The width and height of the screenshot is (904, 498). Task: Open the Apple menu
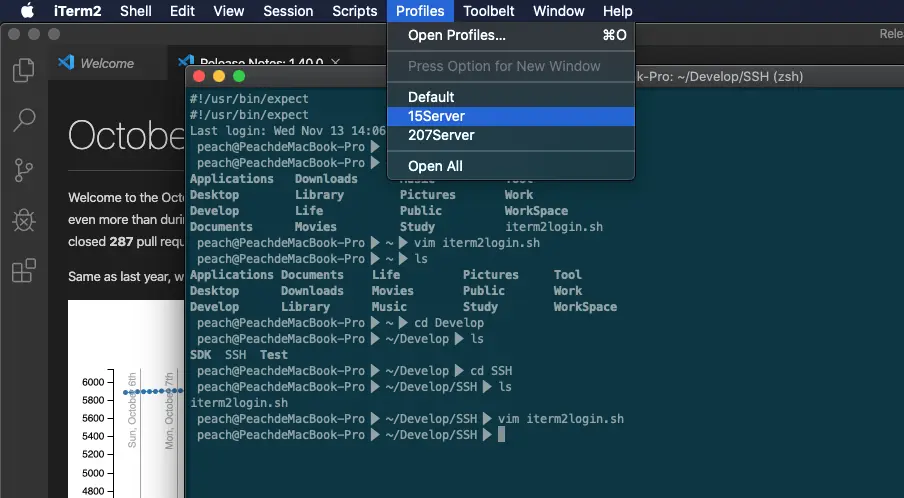click(27, 11)
